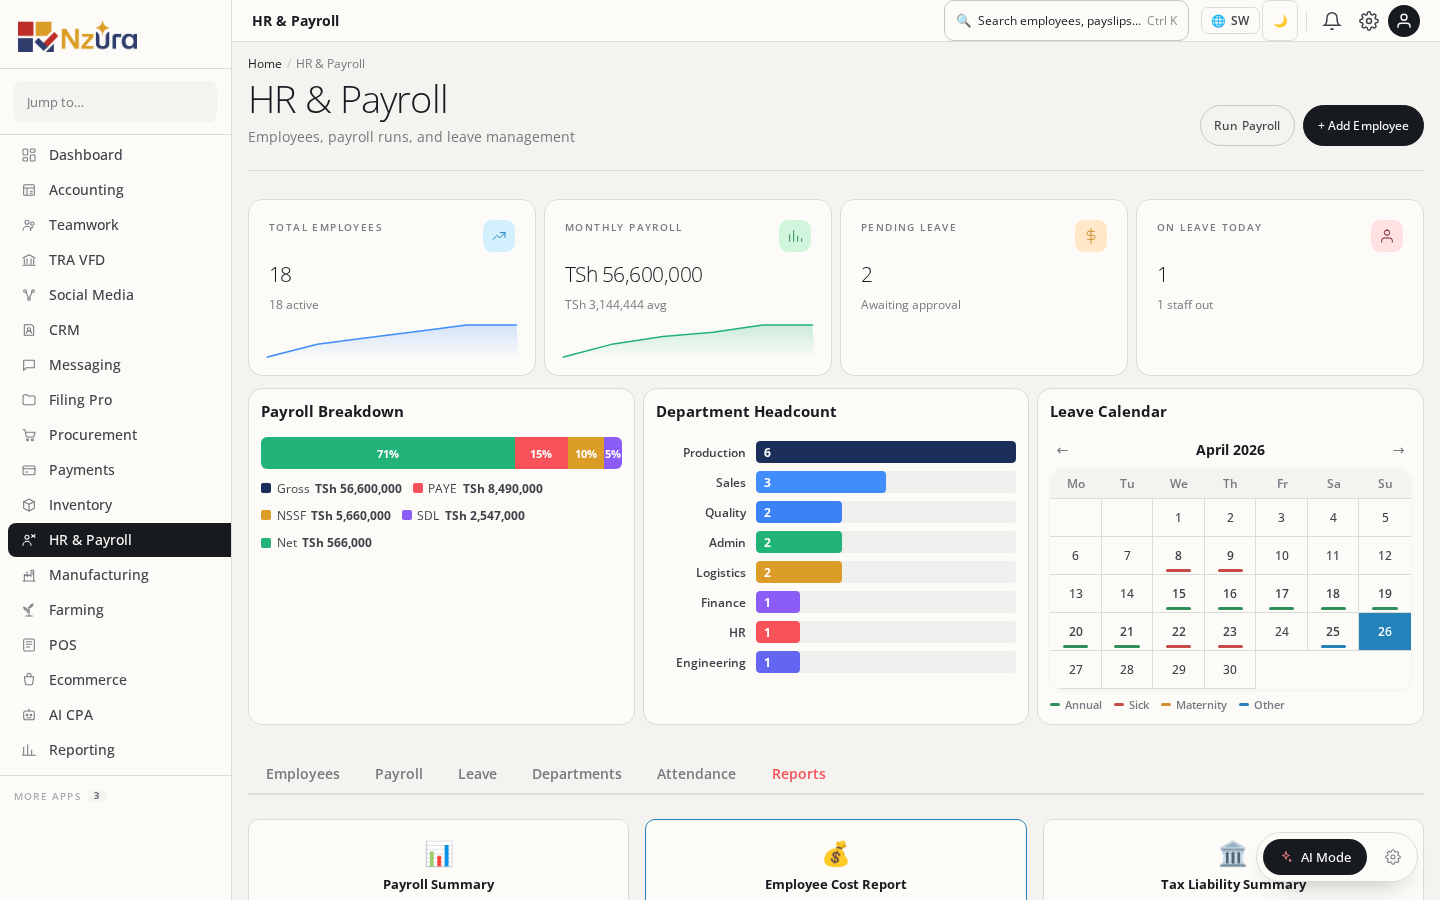This screenshot has width=1440, height=900.
Task: Focus the Jump to field
Action: pos(115,102)
